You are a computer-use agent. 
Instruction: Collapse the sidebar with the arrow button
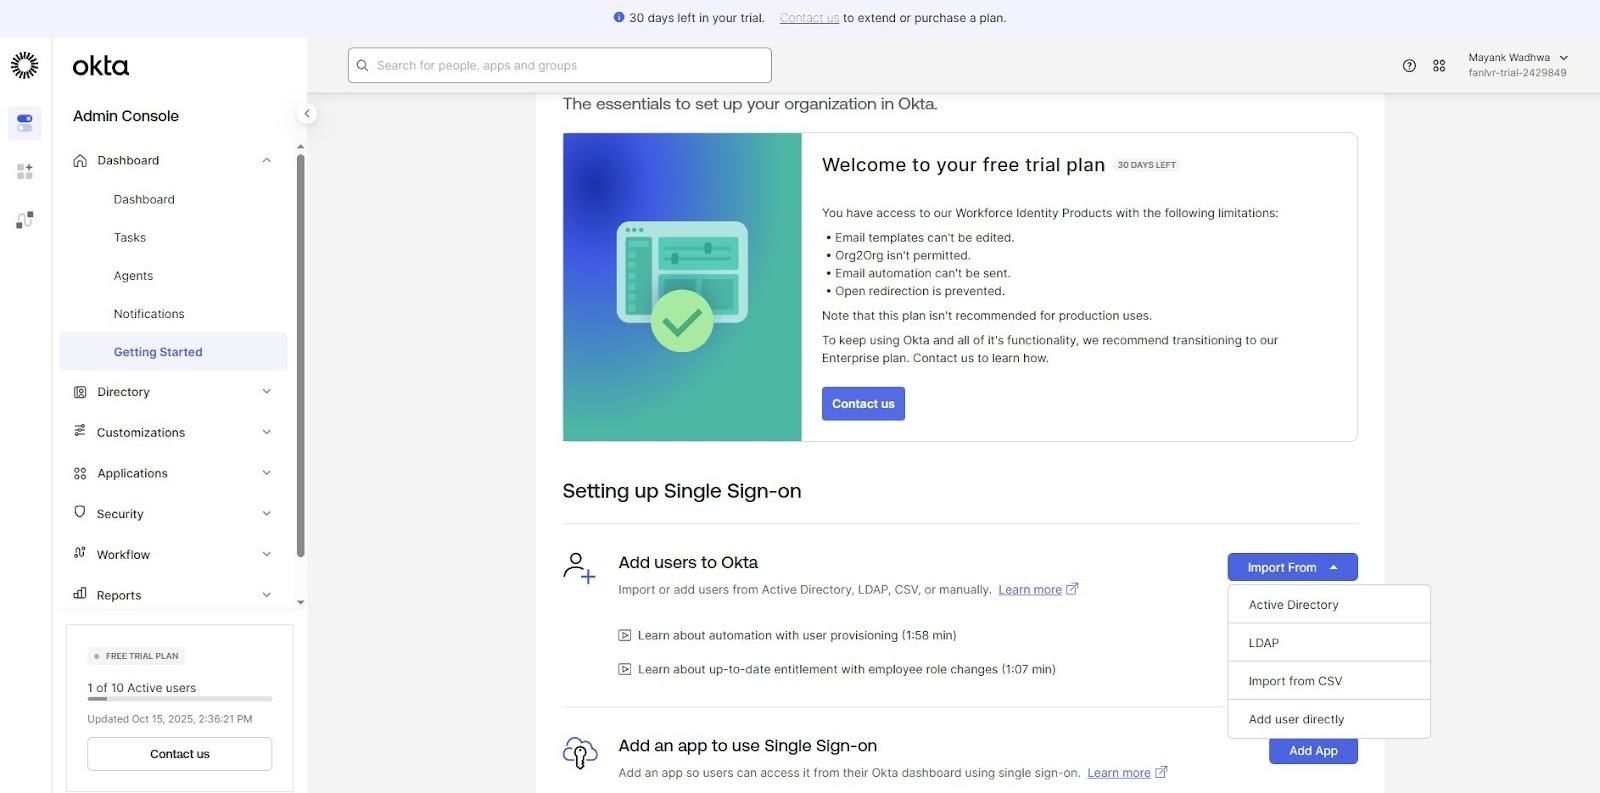[x=307, y=114]
